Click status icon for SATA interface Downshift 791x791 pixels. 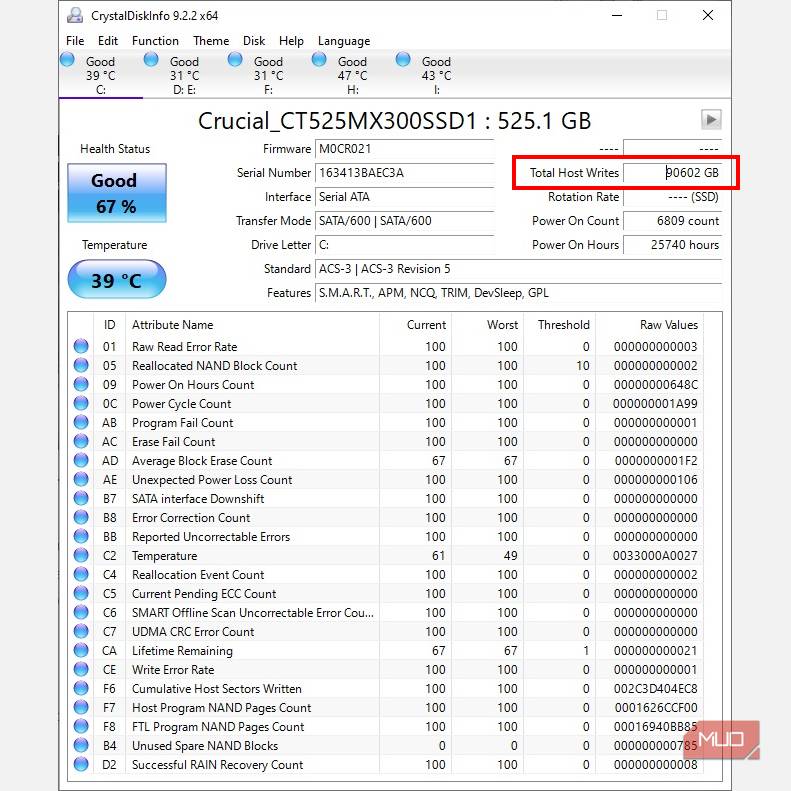81,498
